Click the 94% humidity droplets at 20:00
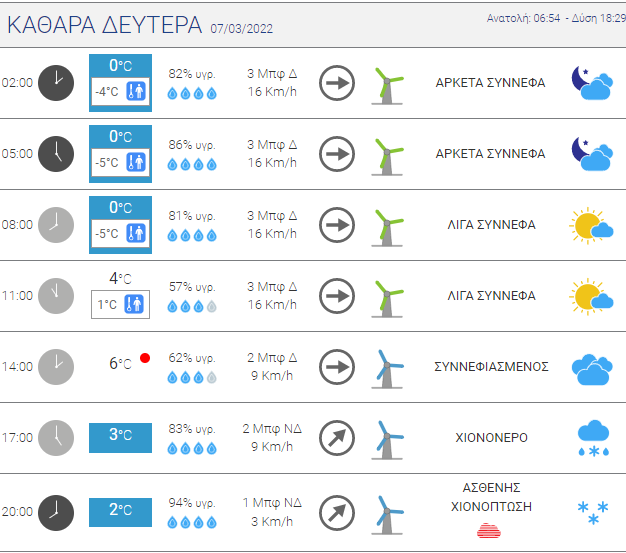The image size is (626, 553). (x=191, y=522)
